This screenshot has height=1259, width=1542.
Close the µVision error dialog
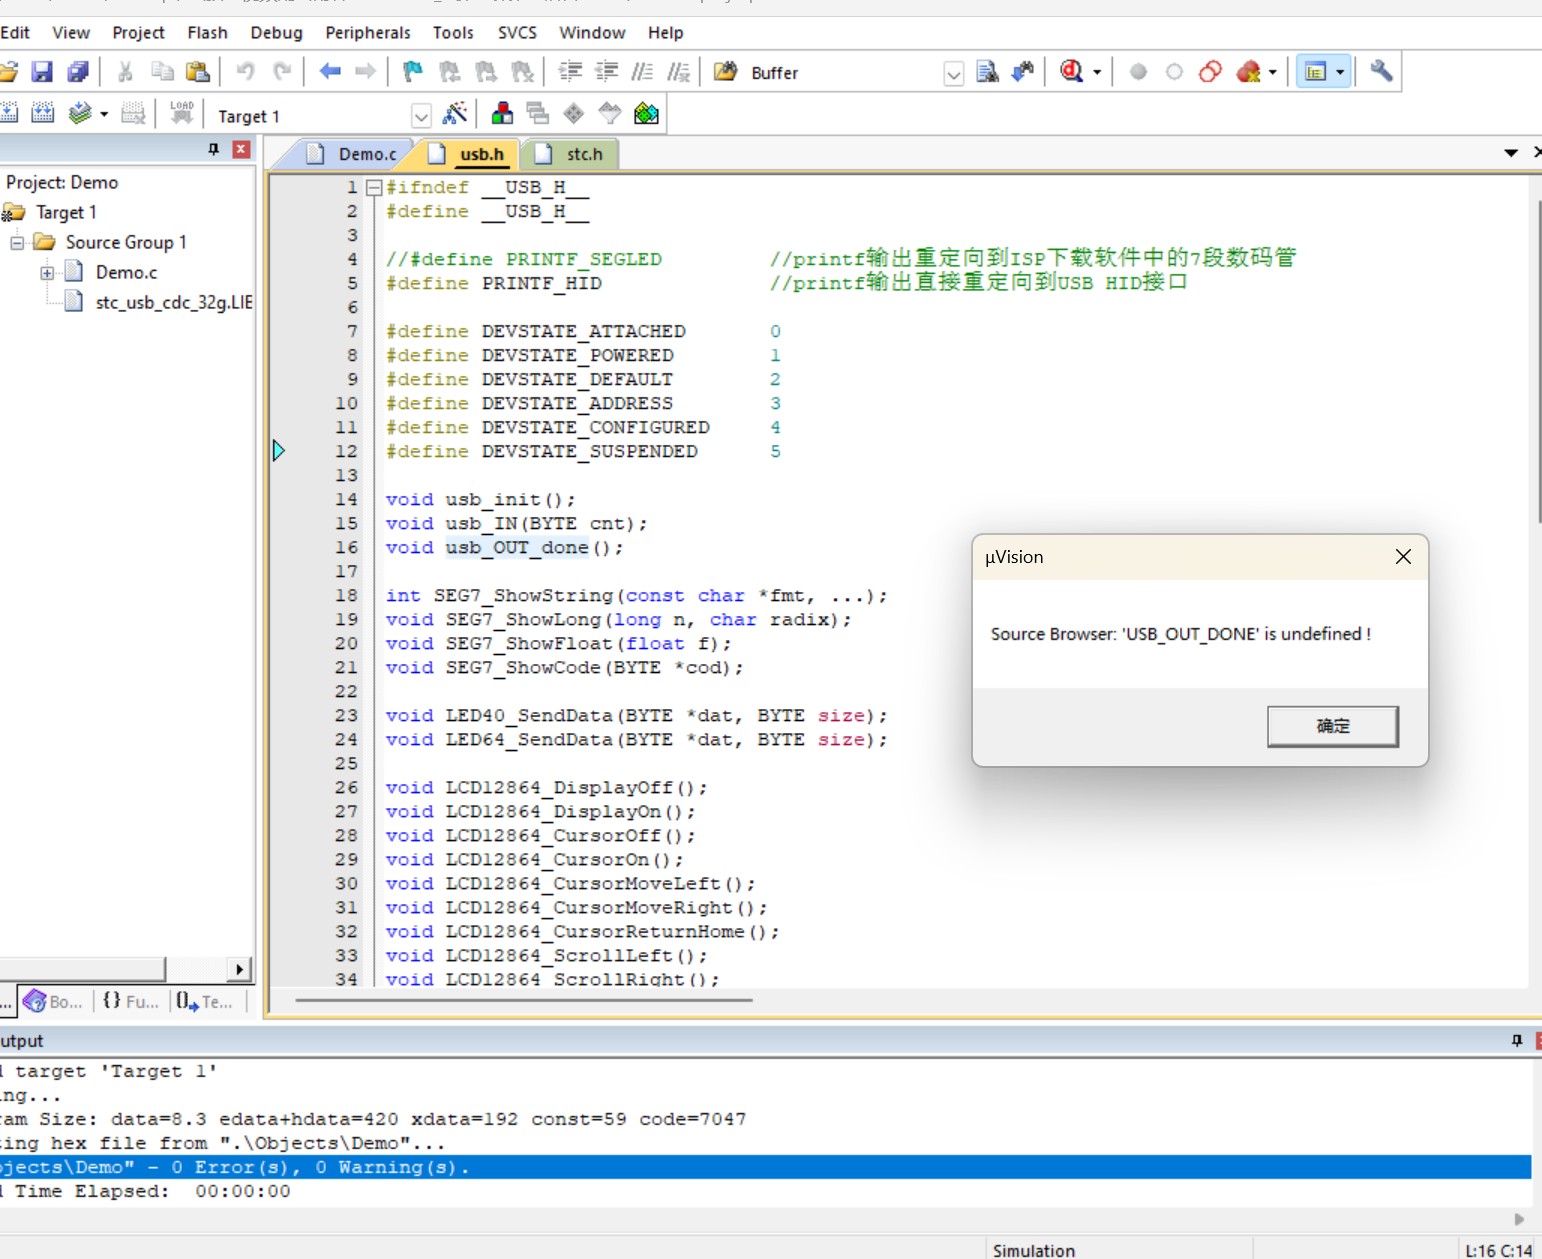pyautogui.click(x=1403, y=557)
